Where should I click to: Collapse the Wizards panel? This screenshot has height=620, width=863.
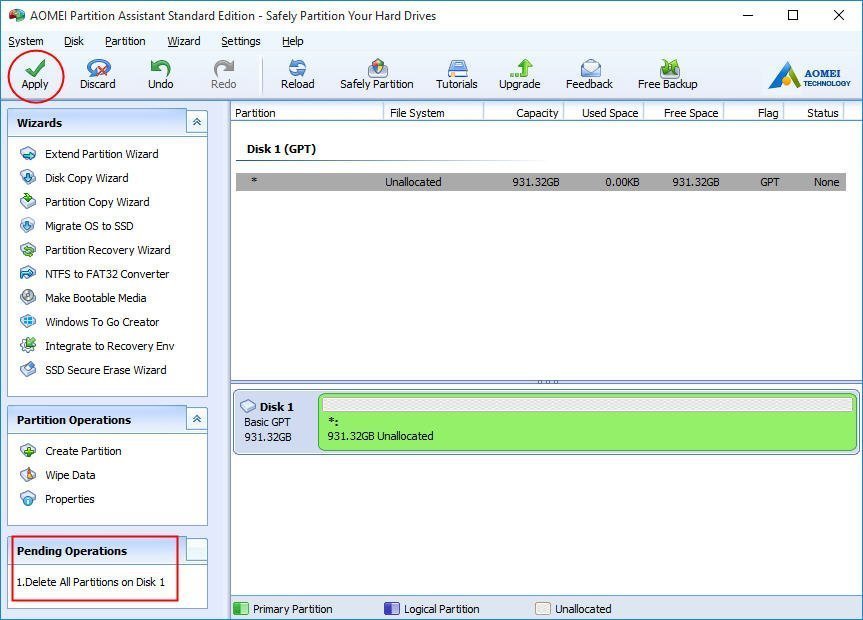pos(197,122)
